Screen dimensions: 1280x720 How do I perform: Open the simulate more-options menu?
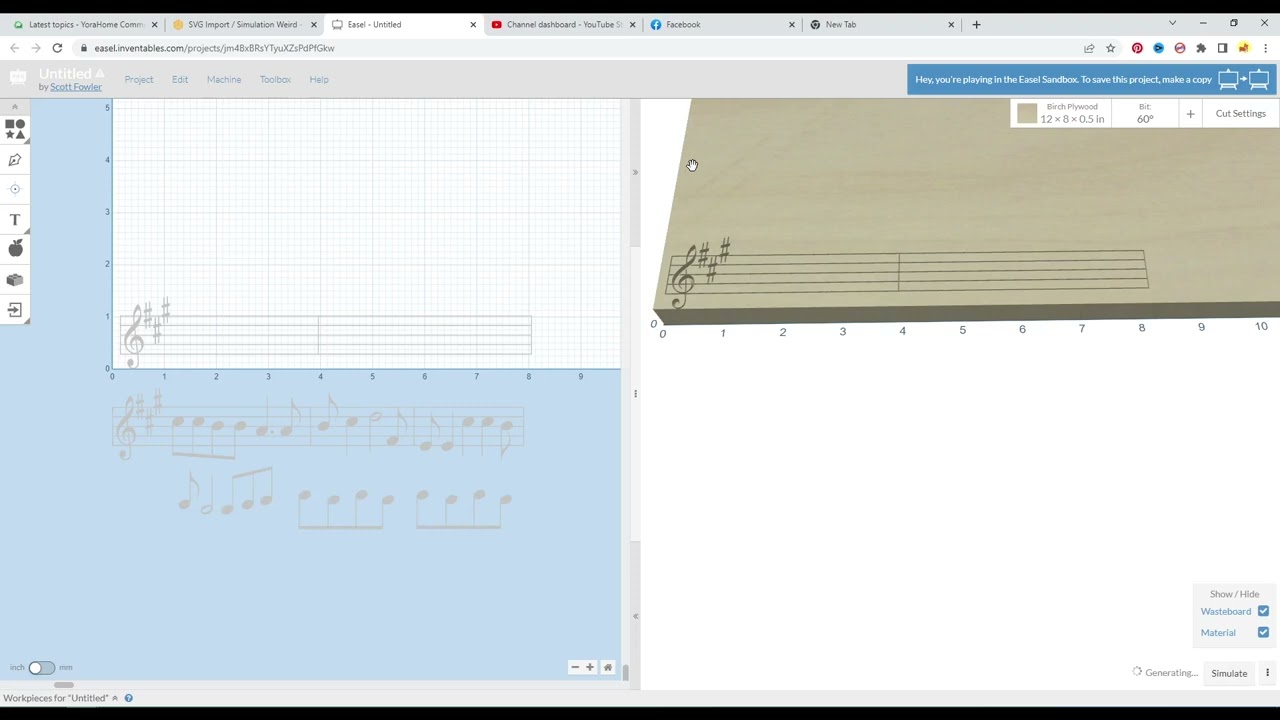click(1267, 673)
